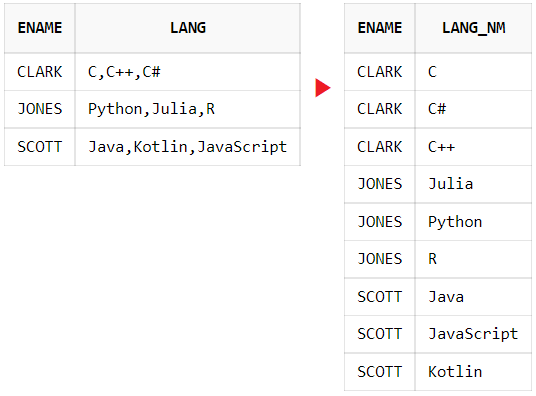Image resolution: width=536 pixels, height=396 pixels.
Task: Select JONES in the row with Julia
Action: (379, 184)
